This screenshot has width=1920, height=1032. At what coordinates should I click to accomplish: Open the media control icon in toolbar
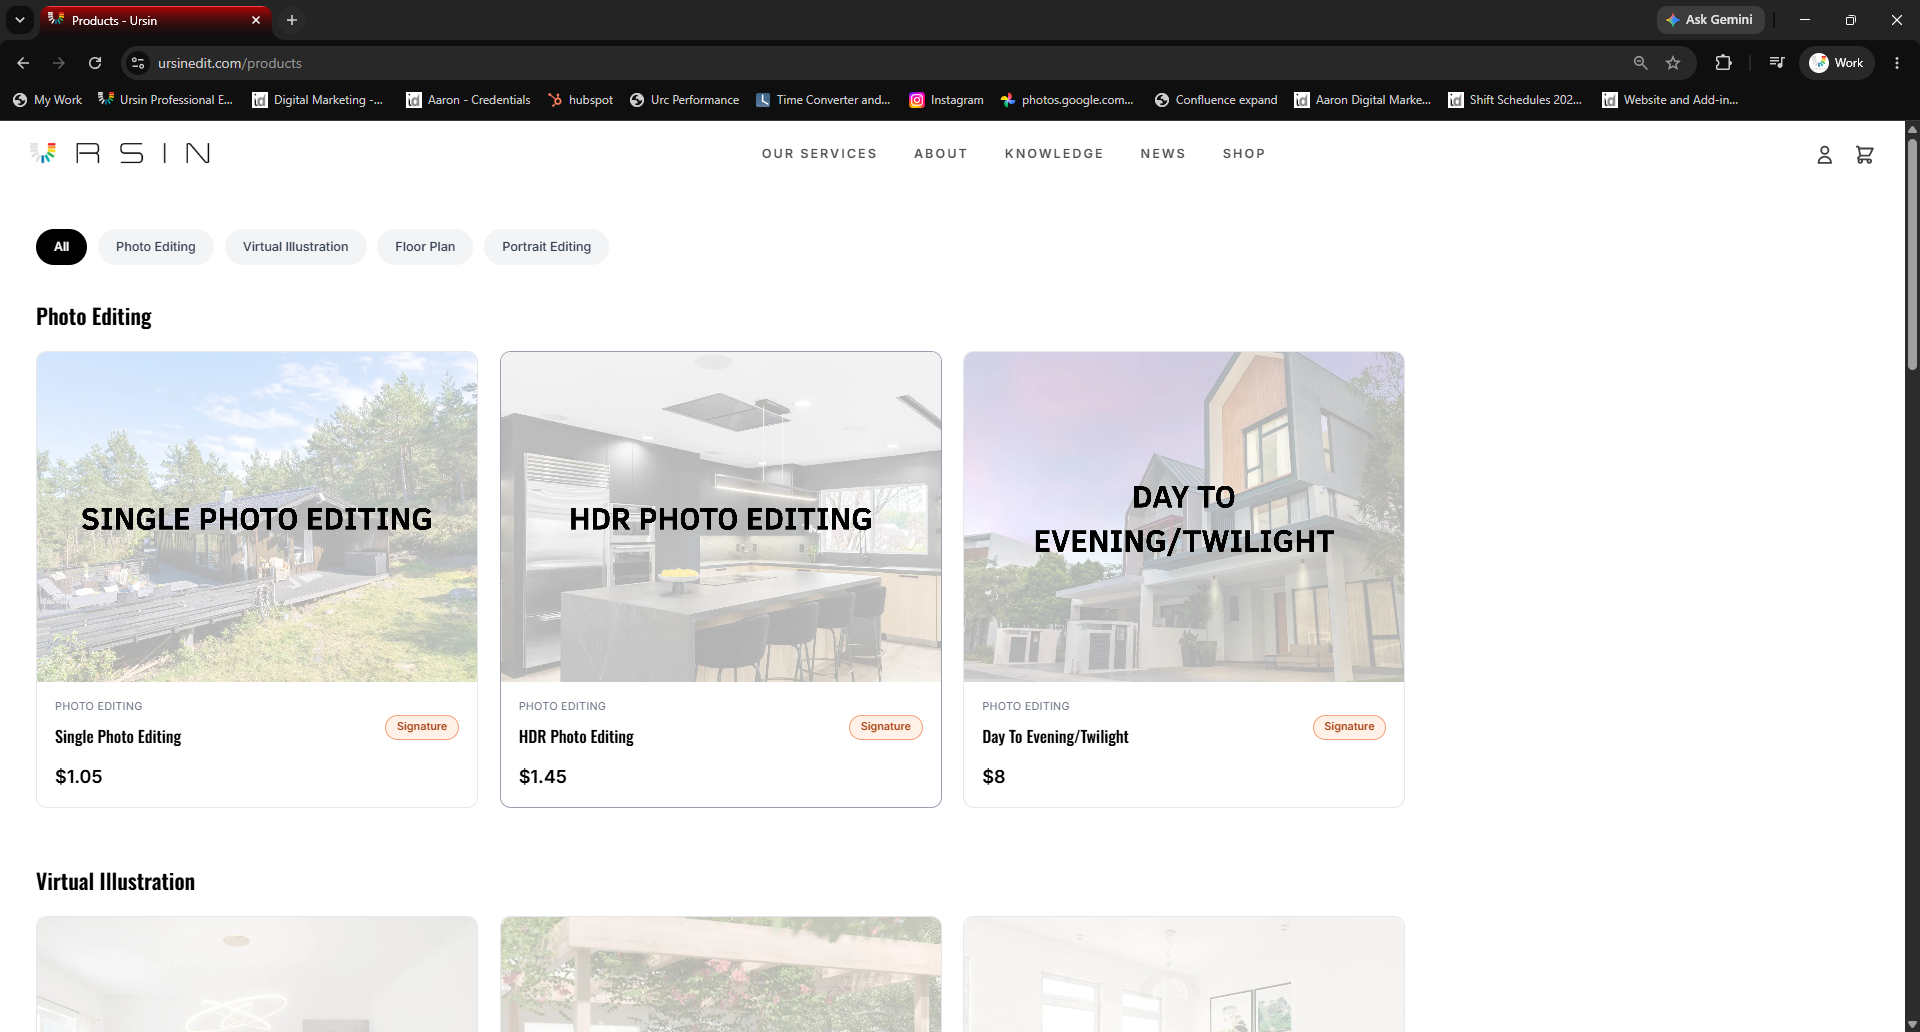click(1777, 63)
